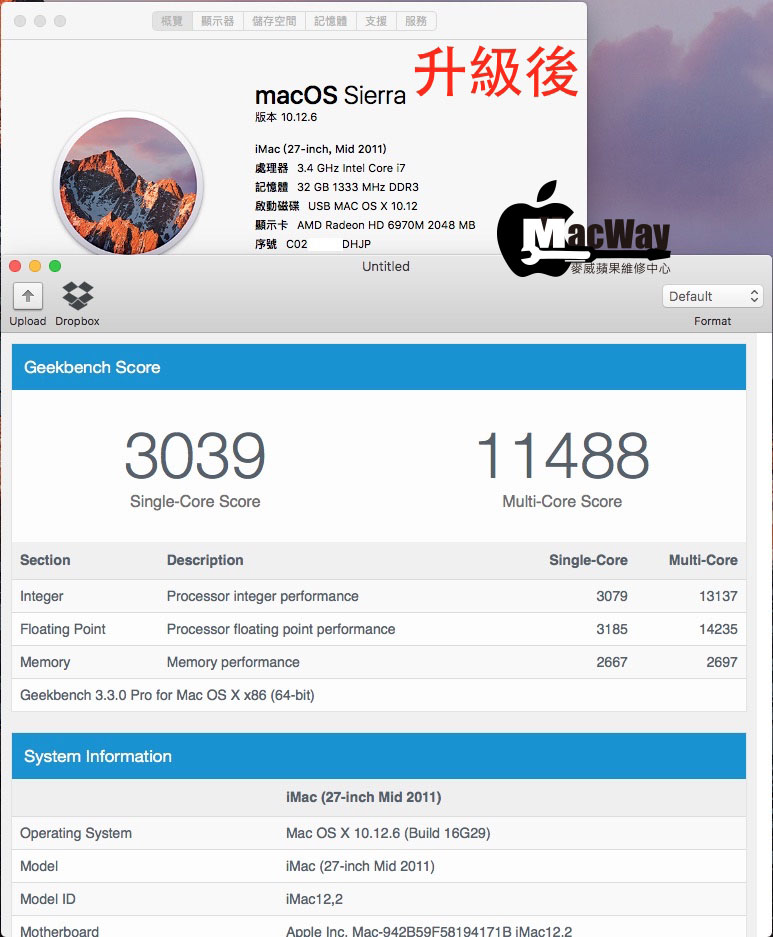
Task: Click the Section column header
Action: point(45,560)
